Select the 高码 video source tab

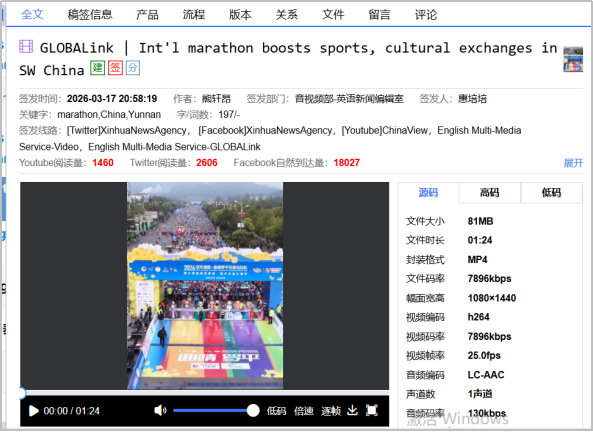pyautogui.click(x=490, y=193)
